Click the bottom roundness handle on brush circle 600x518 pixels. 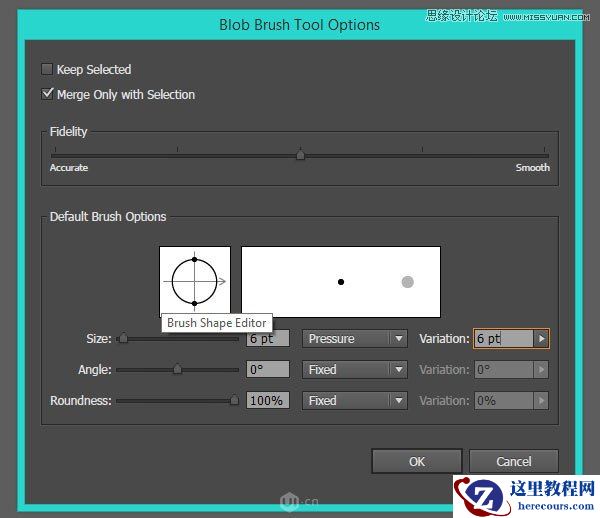point(194,303)
